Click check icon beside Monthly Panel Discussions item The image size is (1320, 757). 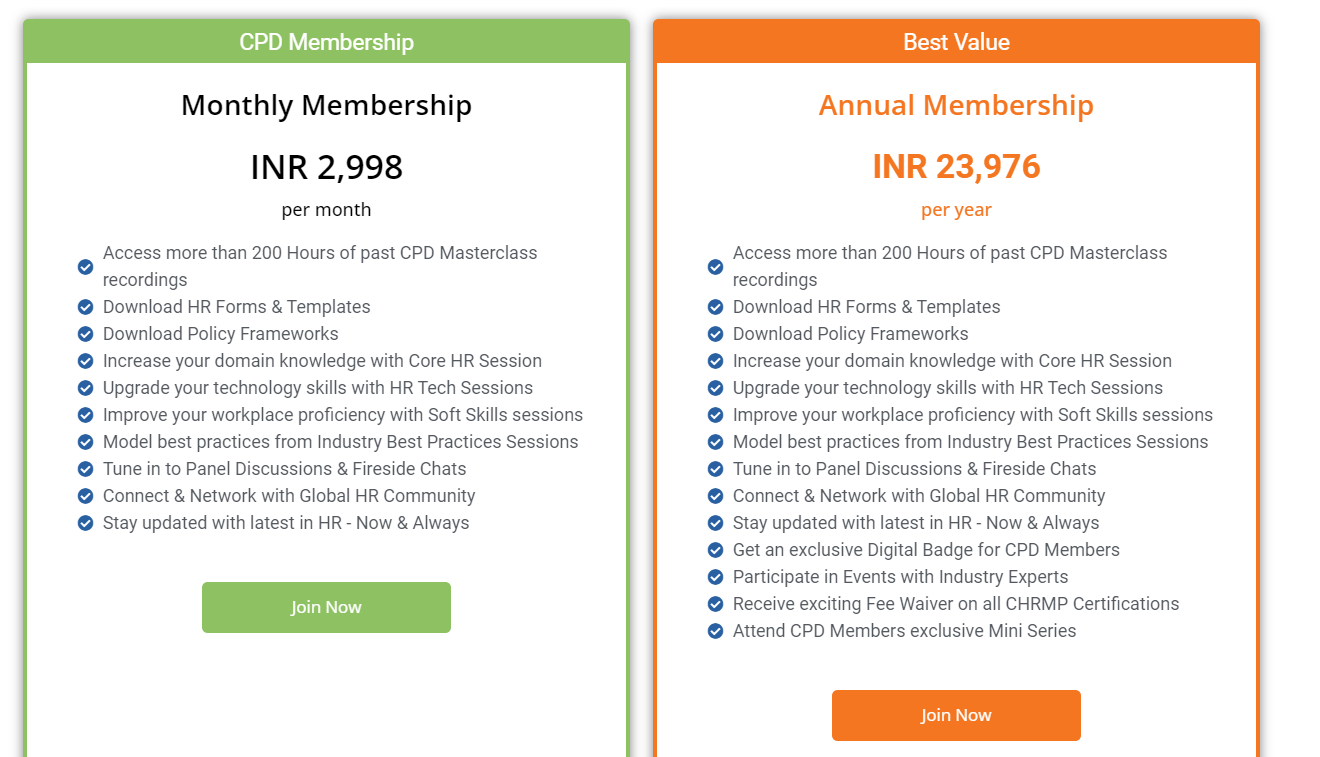pyautogui.click(x=86, y=469)
